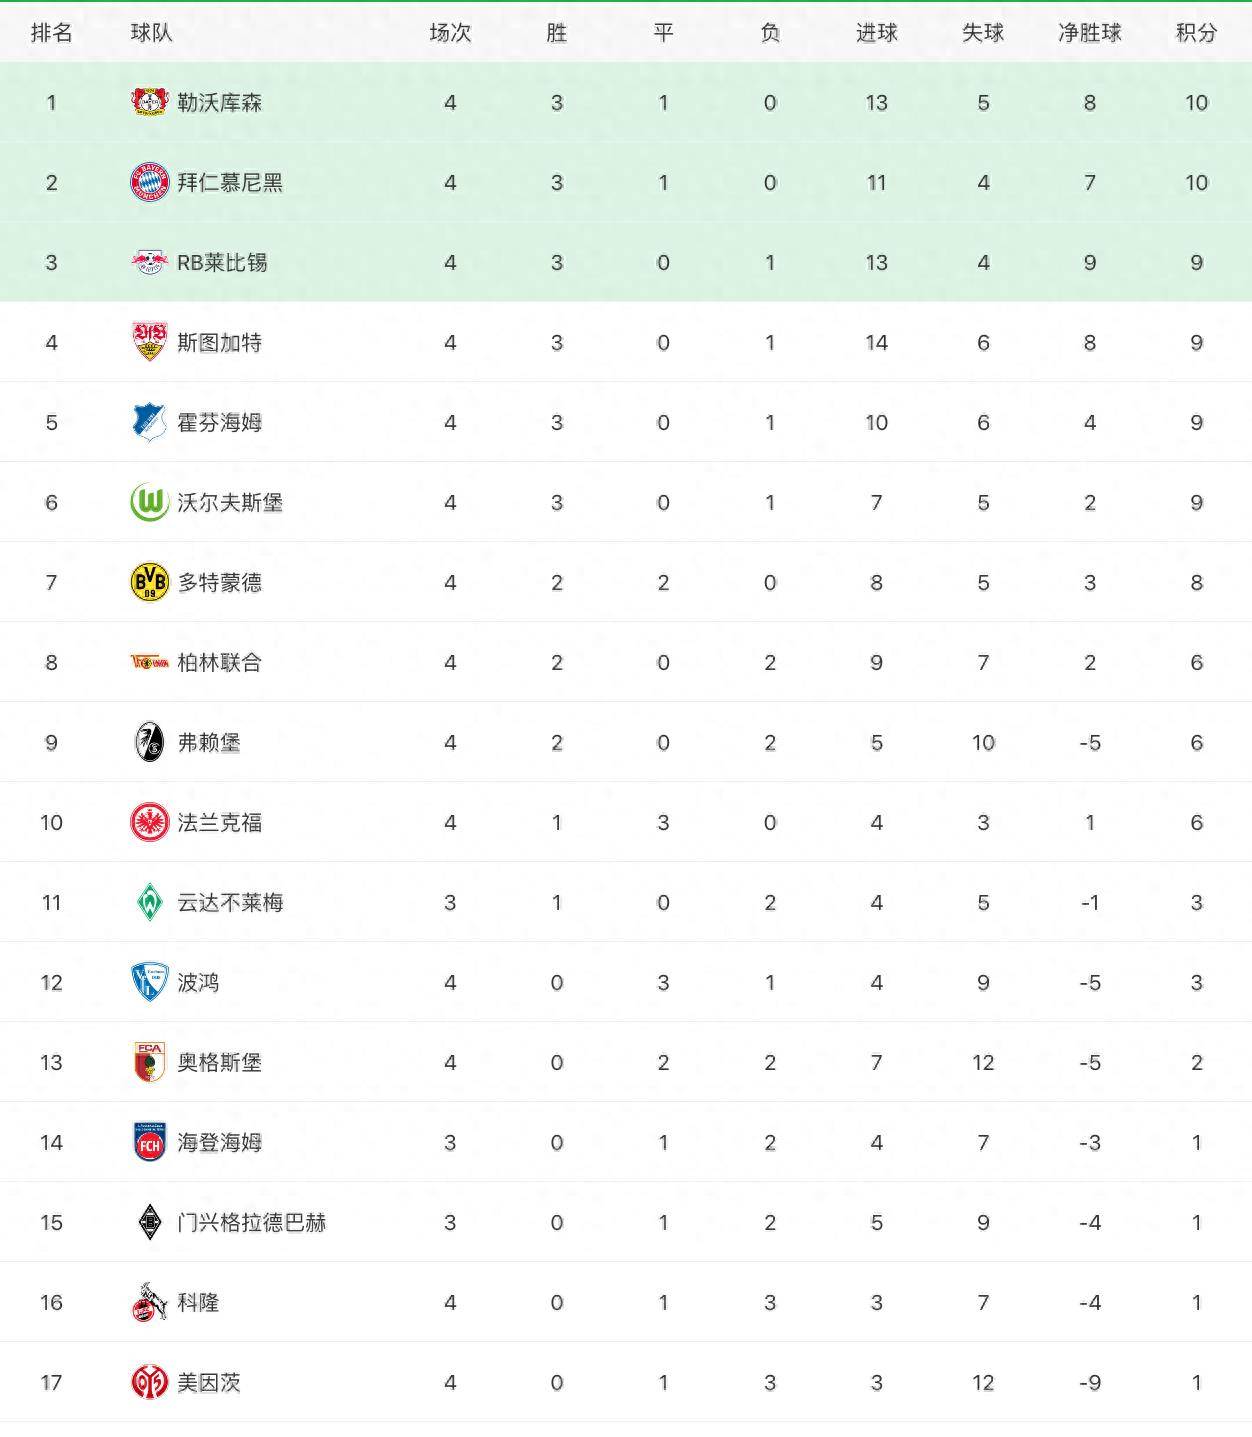Screen dimensions: 1252x1437
Task: Select the 排名 ranking column header
Action: pos(52,33)
